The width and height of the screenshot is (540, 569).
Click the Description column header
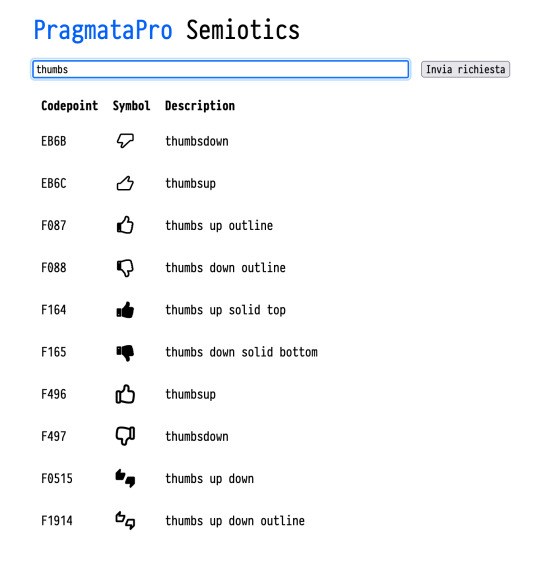point(200,106)
